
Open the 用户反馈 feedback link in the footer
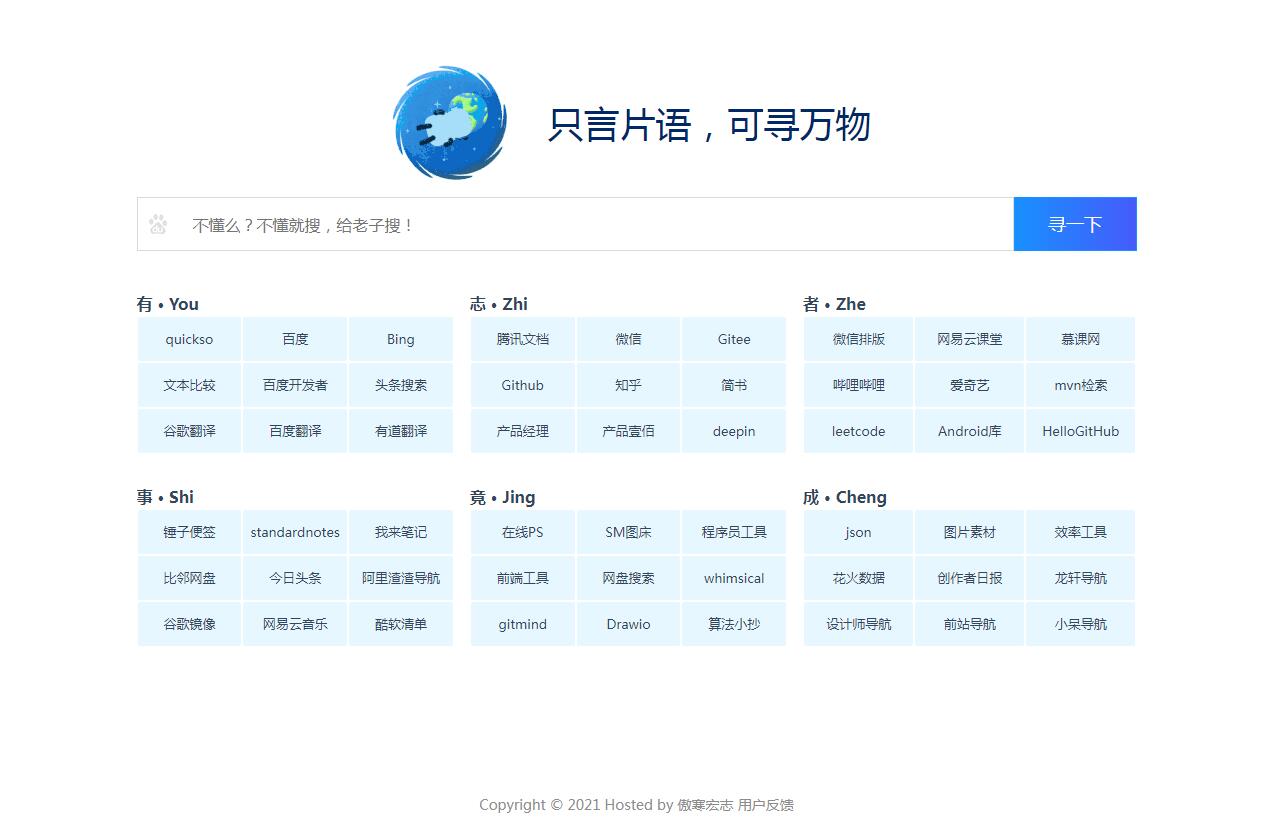(x=766, y=805)
